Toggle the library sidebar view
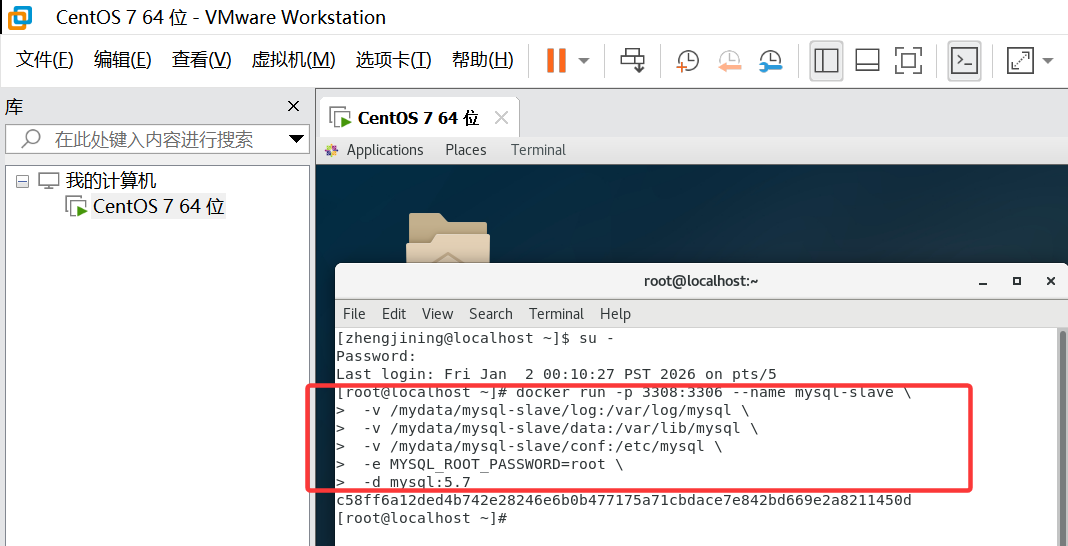 pyautogui.click(x=826, y=61)
